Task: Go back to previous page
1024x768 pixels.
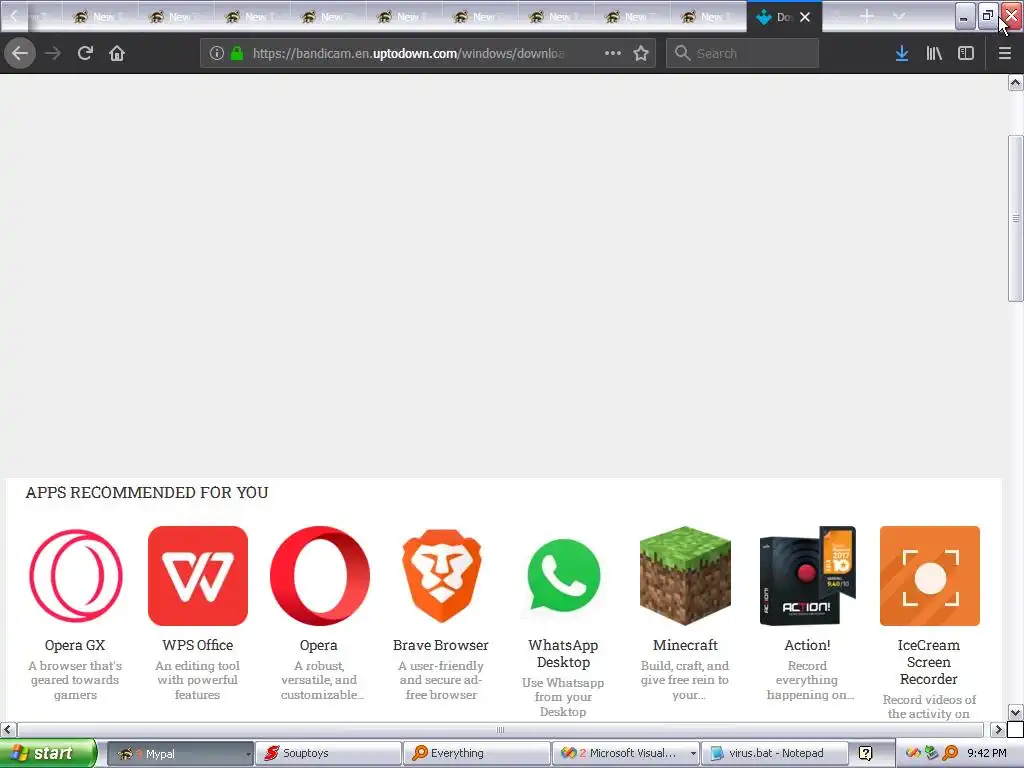Action: (x=20, y=53)
